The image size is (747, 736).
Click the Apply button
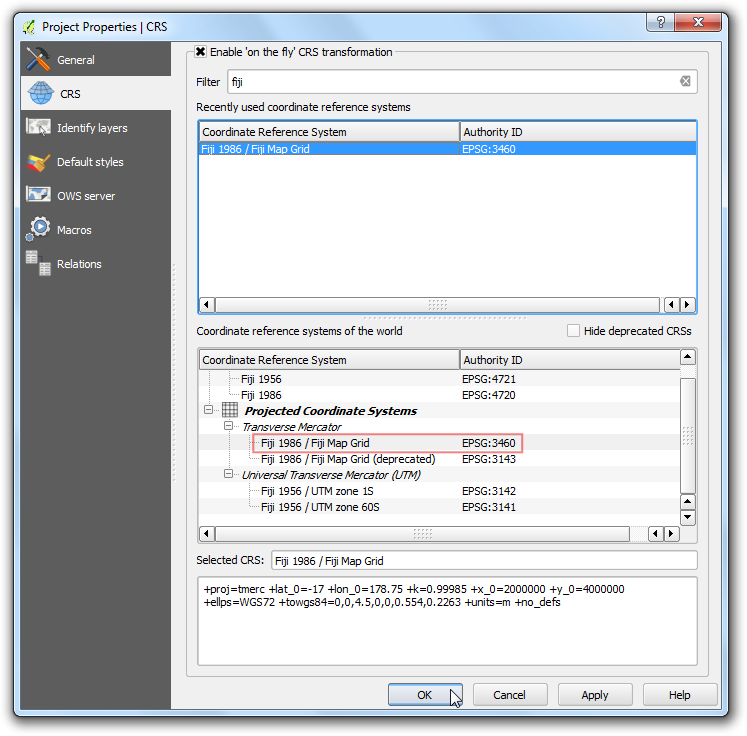(594, 695)
